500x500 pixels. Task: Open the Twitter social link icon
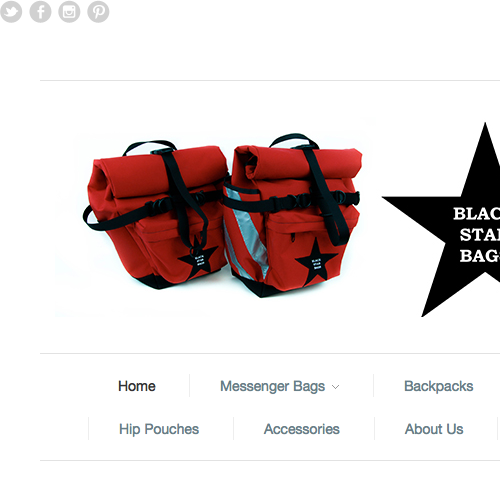[11, 12]
